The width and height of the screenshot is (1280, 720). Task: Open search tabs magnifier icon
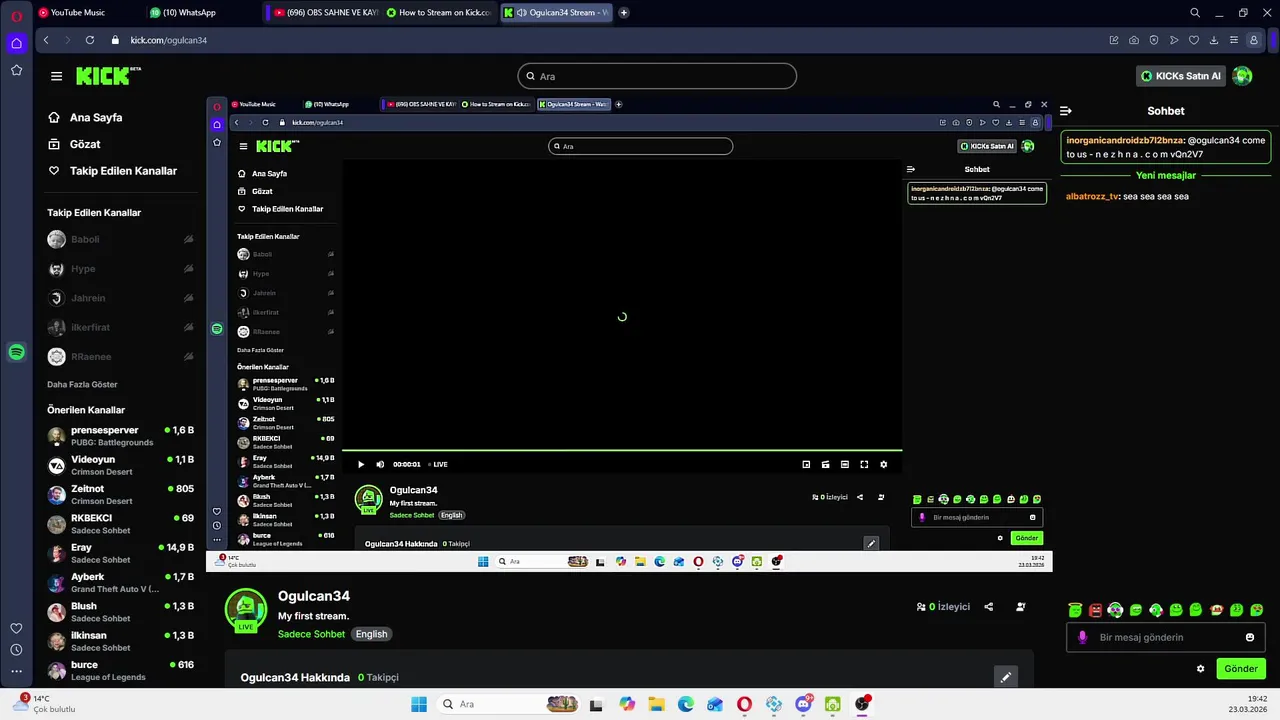click(1195, 13)
